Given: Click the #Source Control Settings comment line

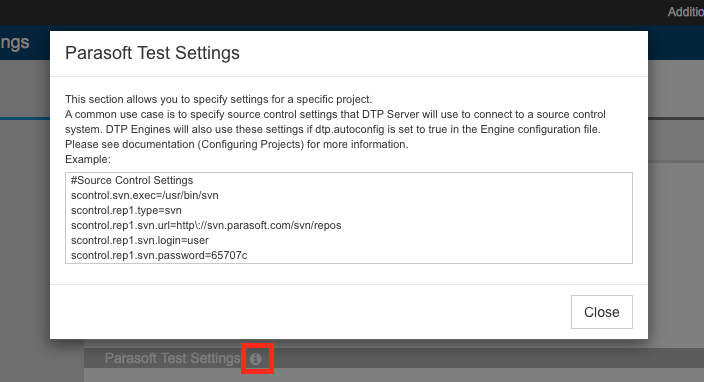Looking at the screenshot, I should 132,180.
